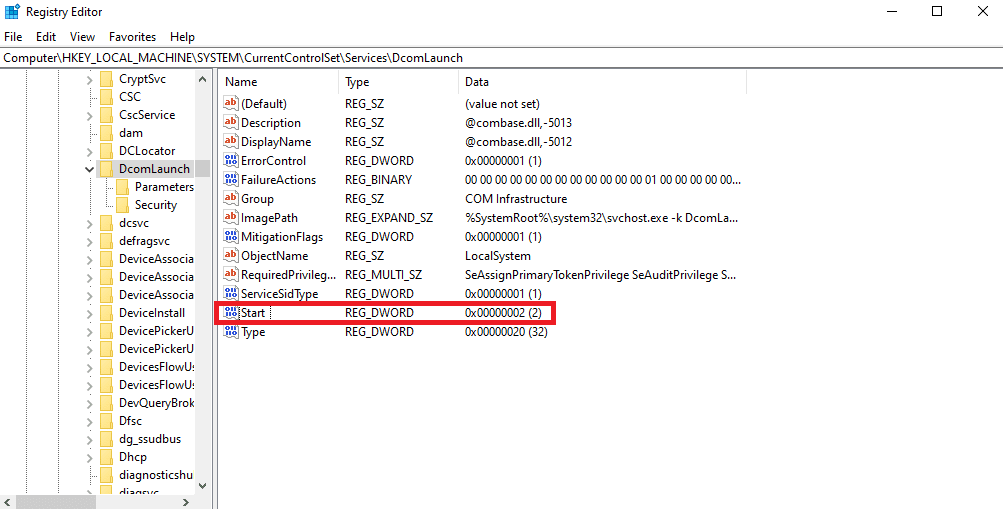
Task: Click the dam folder icon
Action: [107, 133]
